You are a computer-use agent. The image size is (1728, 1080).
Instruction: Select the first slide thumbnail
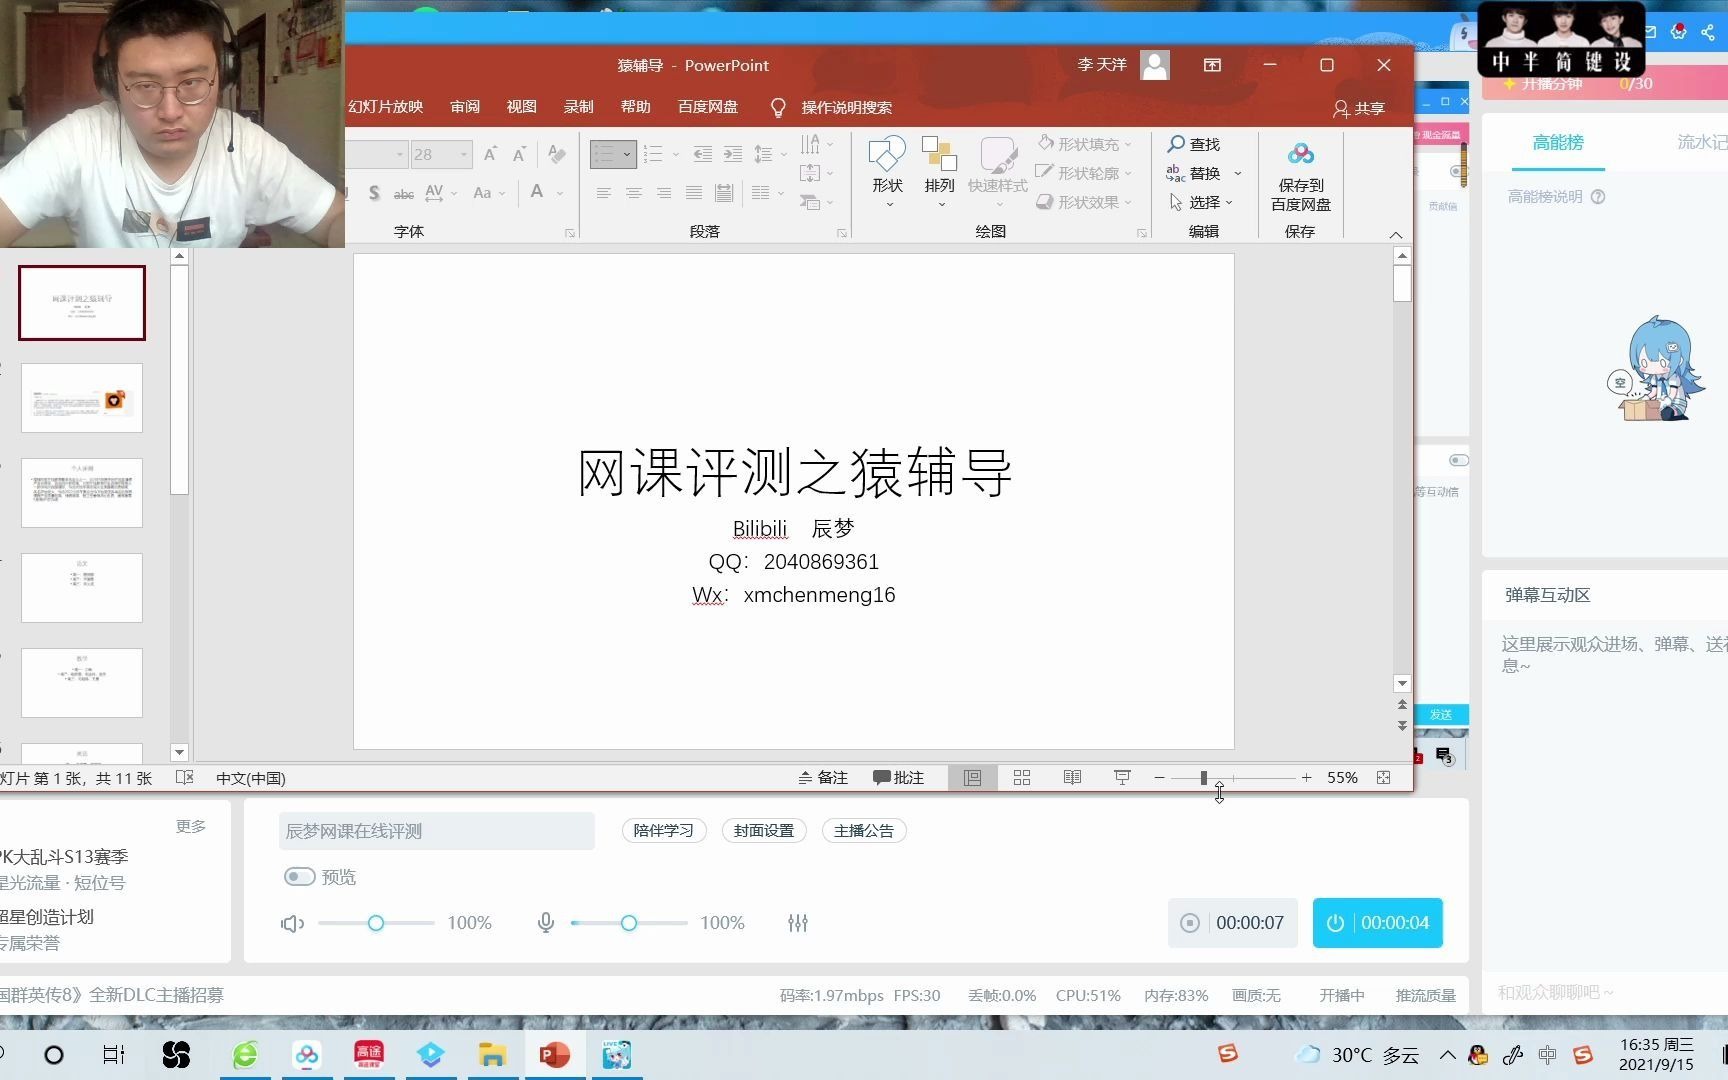pyautogui.click(x=81, y=302)
